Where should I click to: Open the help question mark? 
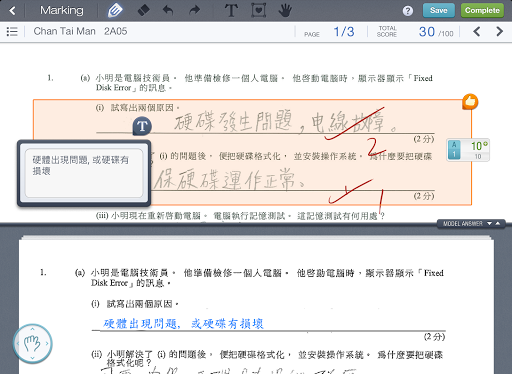[408, 11]
